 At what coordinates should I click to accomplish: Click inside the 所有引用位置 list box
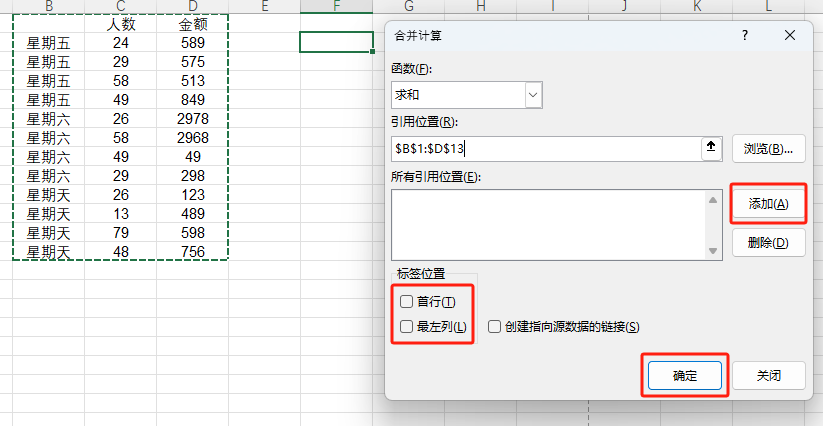point(548,225)
